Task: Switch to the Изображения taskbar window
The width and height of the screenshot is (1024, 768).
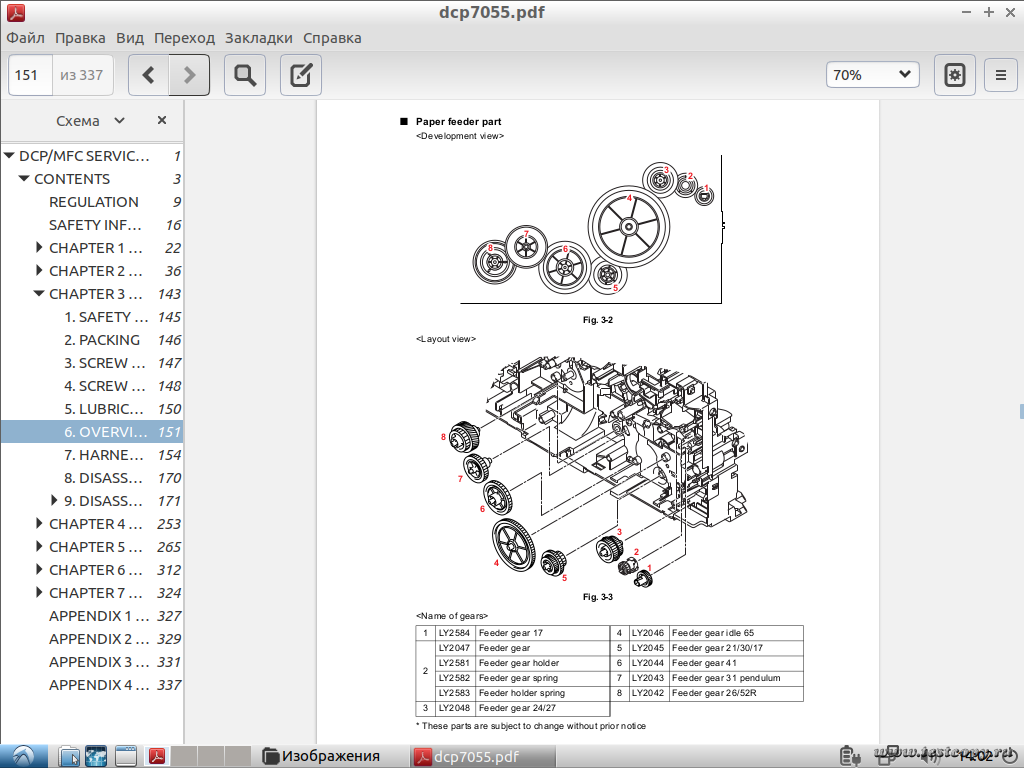Action: coord(320,756)
